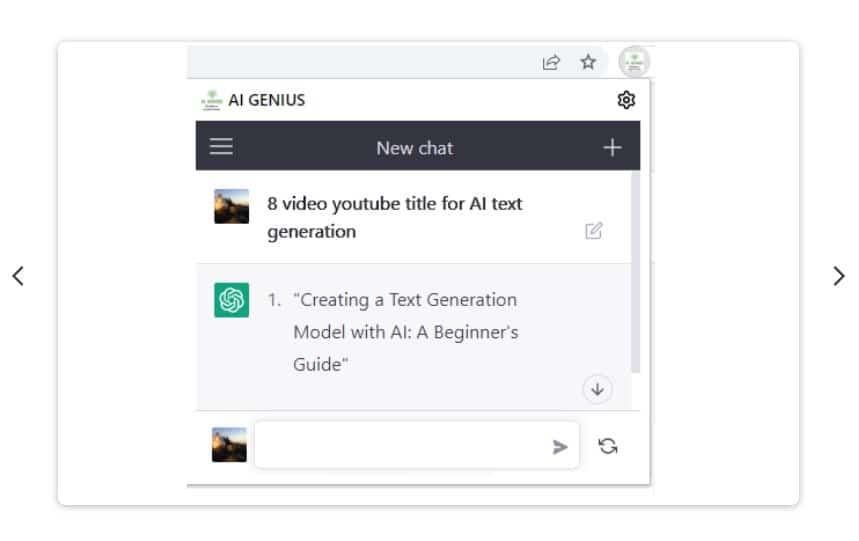Click the "New chat" header title

414,148
